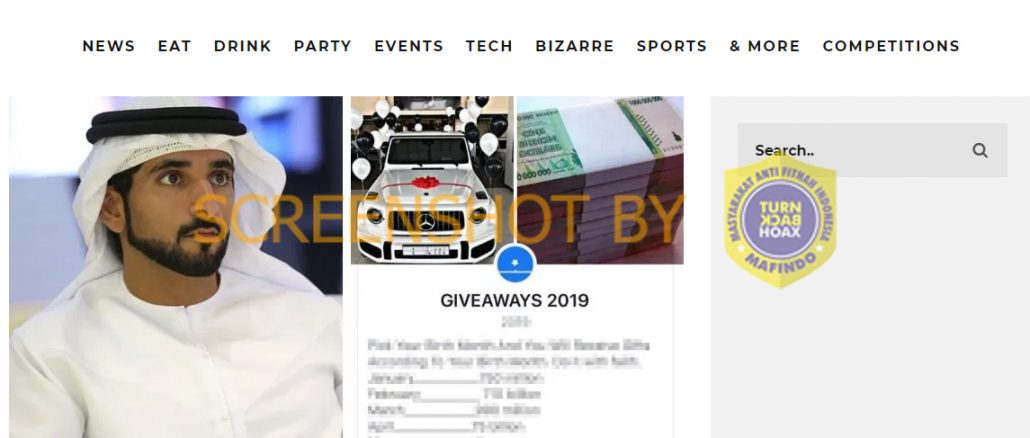1030x438 pixels.
Task: Click the man in white headdress photo
Action: pyautogui.click(x=175, y=267)
